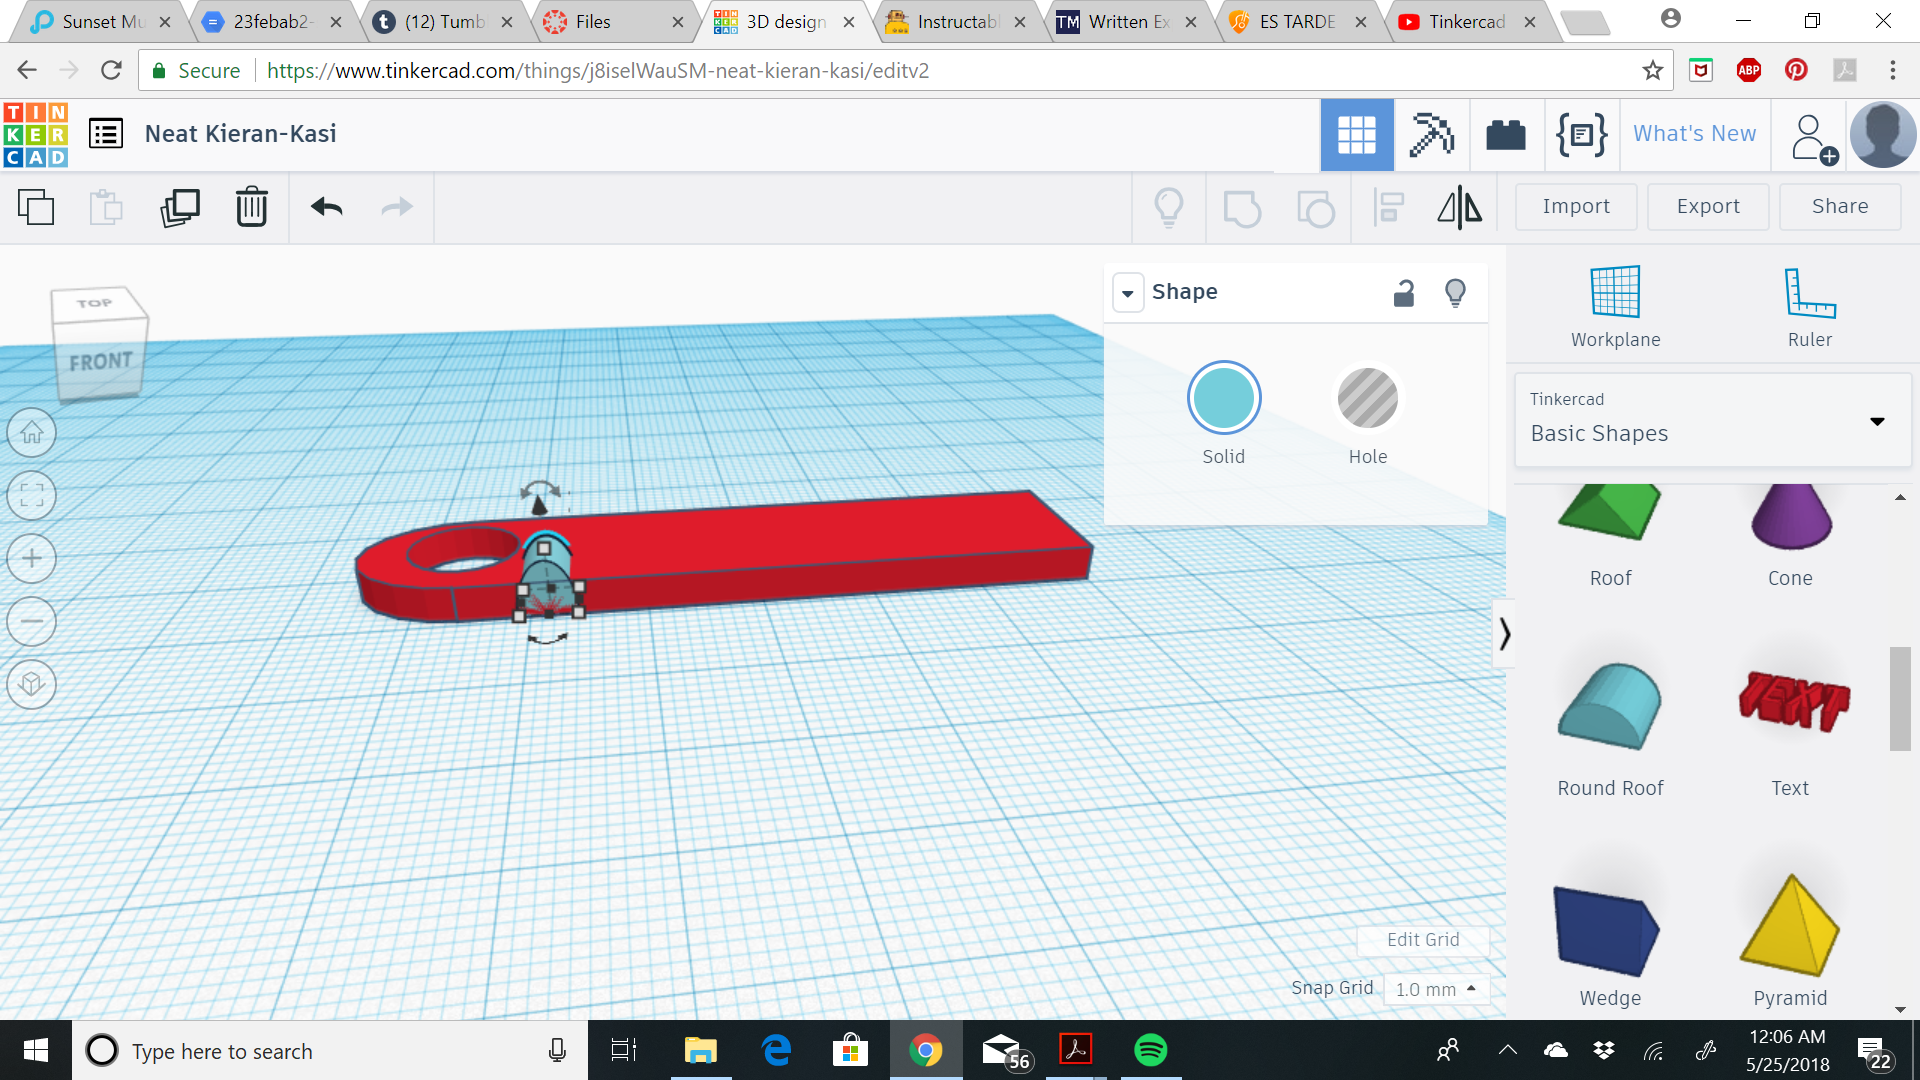Viewport: 1920px width, 1080px height.
Task: Open the designs list icon
Action: pyautogui.click(x=106, y=133)
